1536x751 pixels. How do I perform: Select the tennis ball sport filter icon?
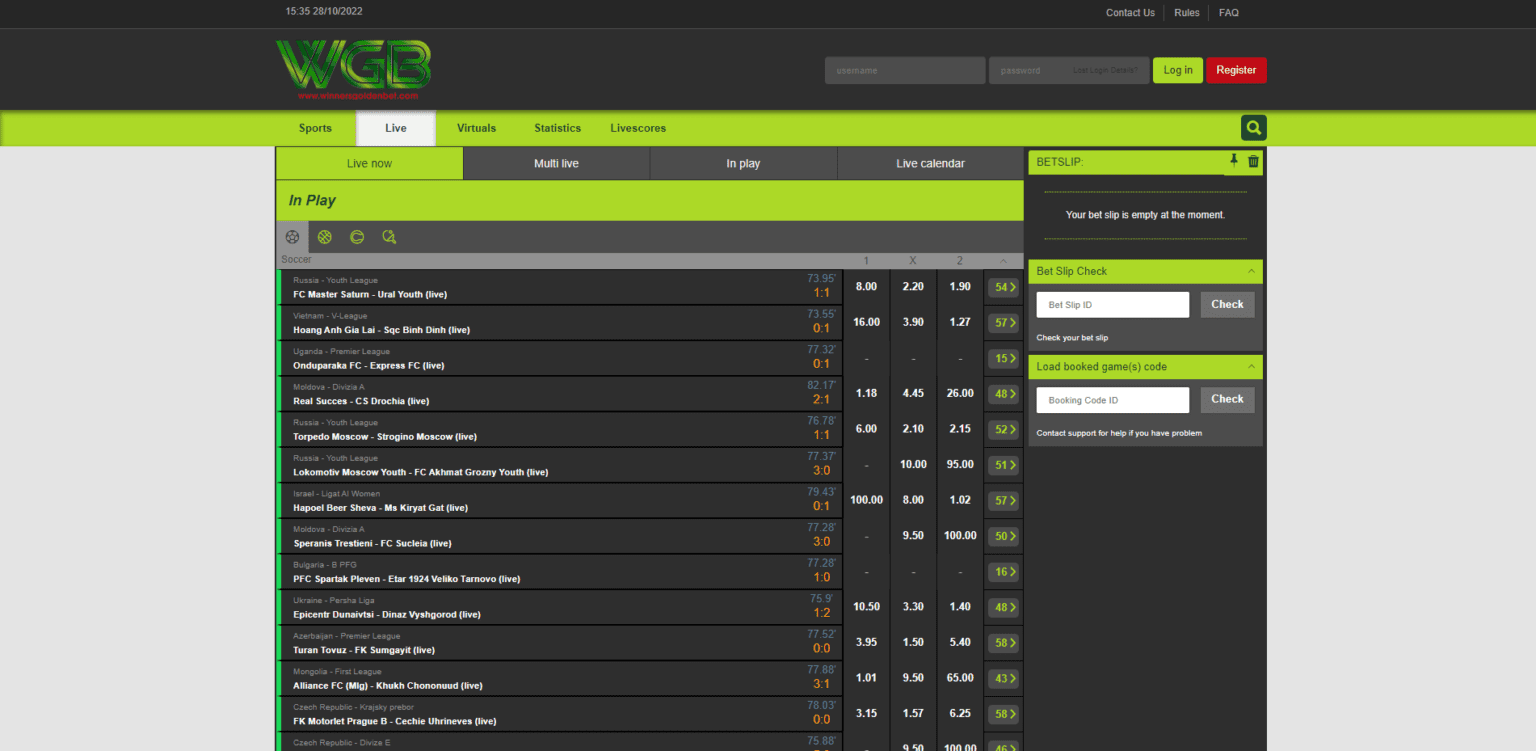(x=357, y=237)
